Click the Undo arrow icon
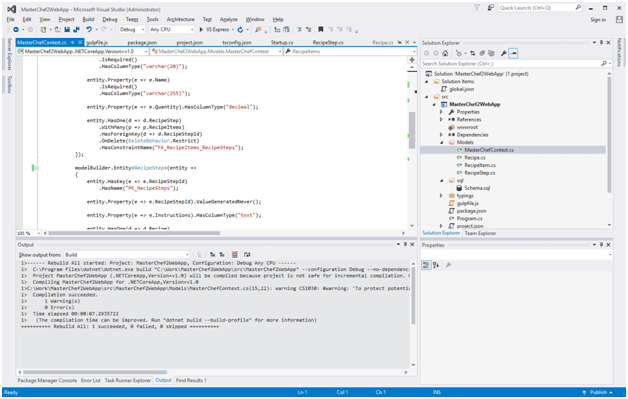Screen dimensions: 628x399 [89, 30]
